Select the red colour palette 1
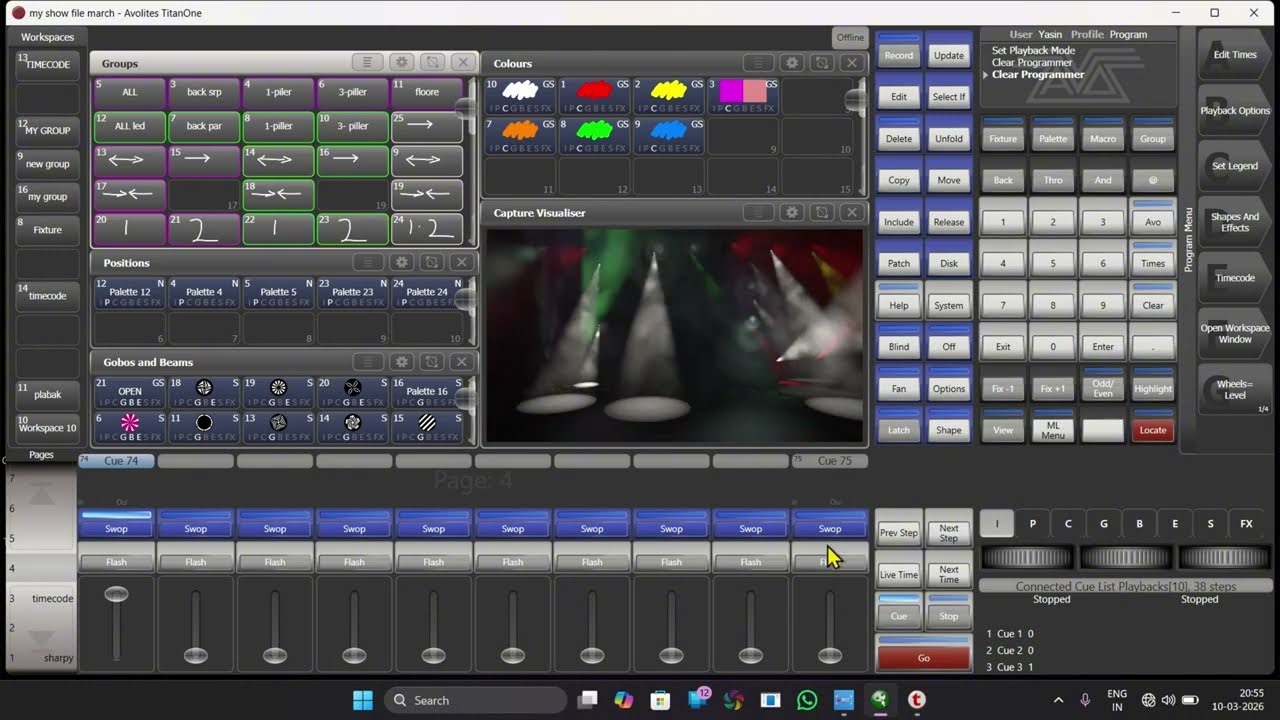 (x=594, y=95)
